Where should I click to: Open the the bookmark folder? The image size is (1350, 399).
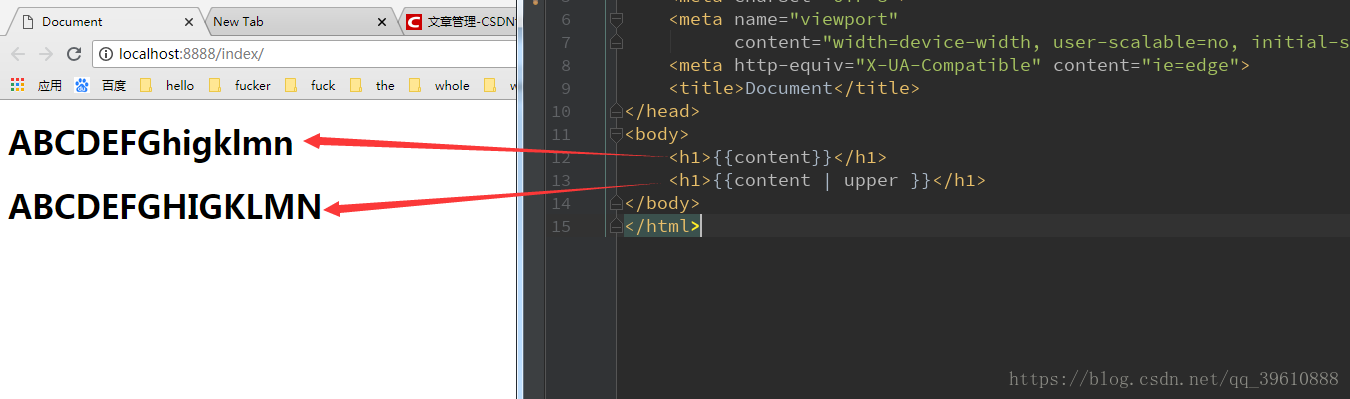373,86
